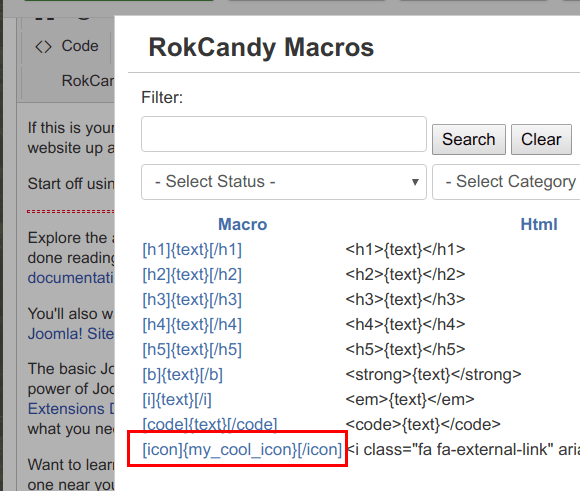Click the Code toolbar button in editor

point(67,46)
